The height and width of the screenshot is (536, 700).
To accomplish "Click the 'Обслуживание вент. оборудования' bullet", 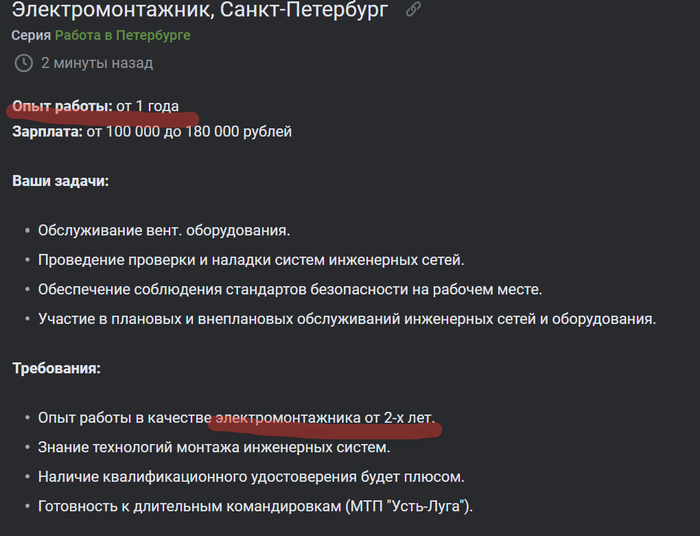I will [164, 230].
